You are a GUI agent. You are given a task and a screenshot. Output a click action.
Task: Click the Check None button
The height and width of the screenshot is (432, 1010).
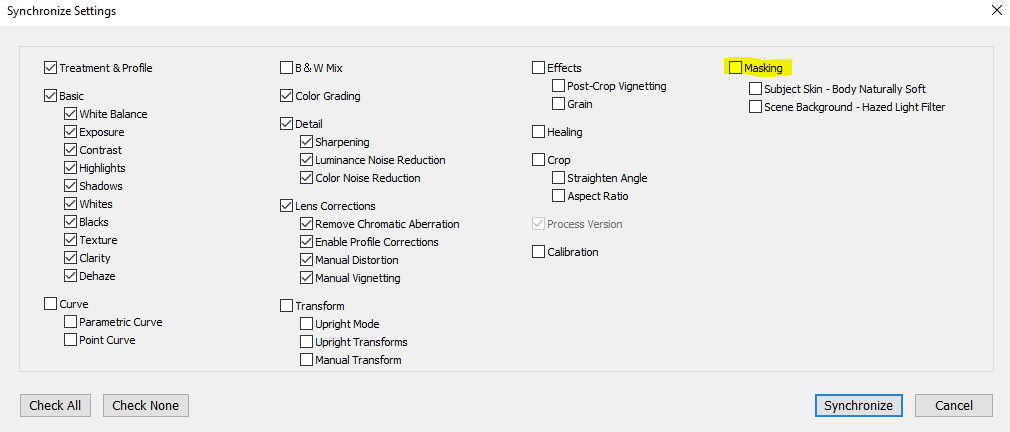point(146,406)
